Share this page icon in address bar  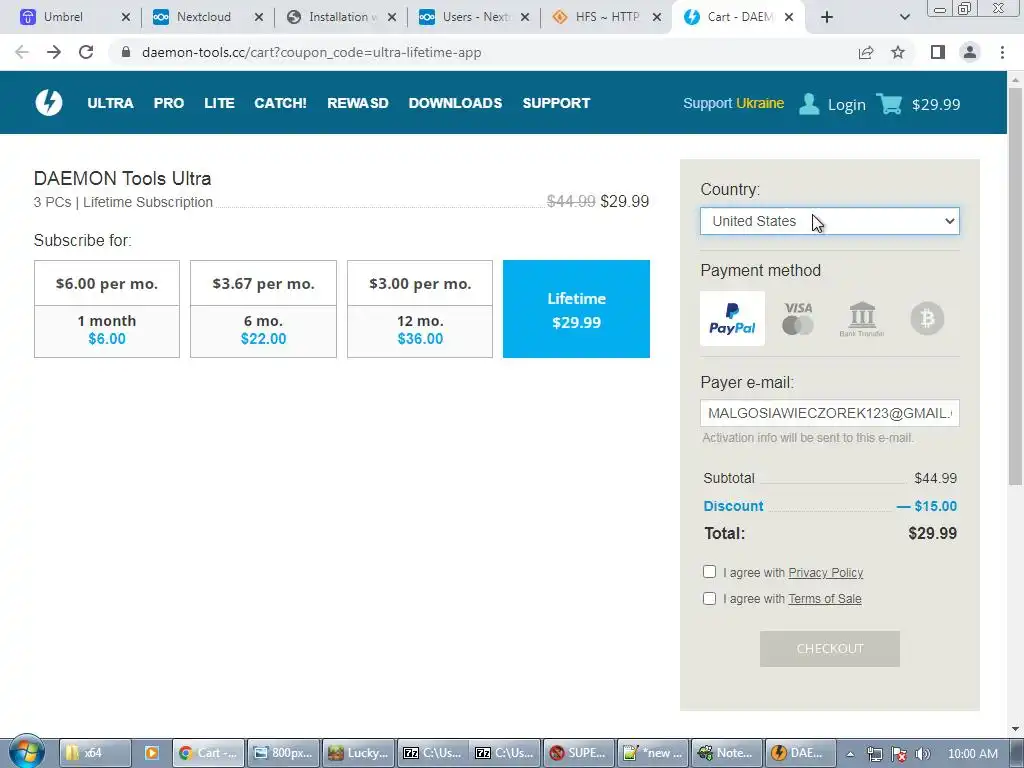tap(866, 52)
